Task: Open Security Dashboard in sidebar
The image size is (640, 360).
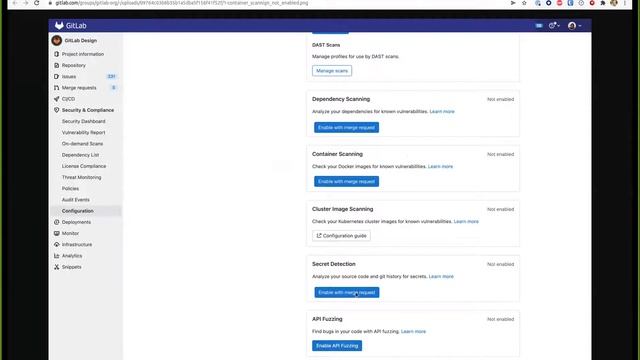Action: click(x=83, y=121)
